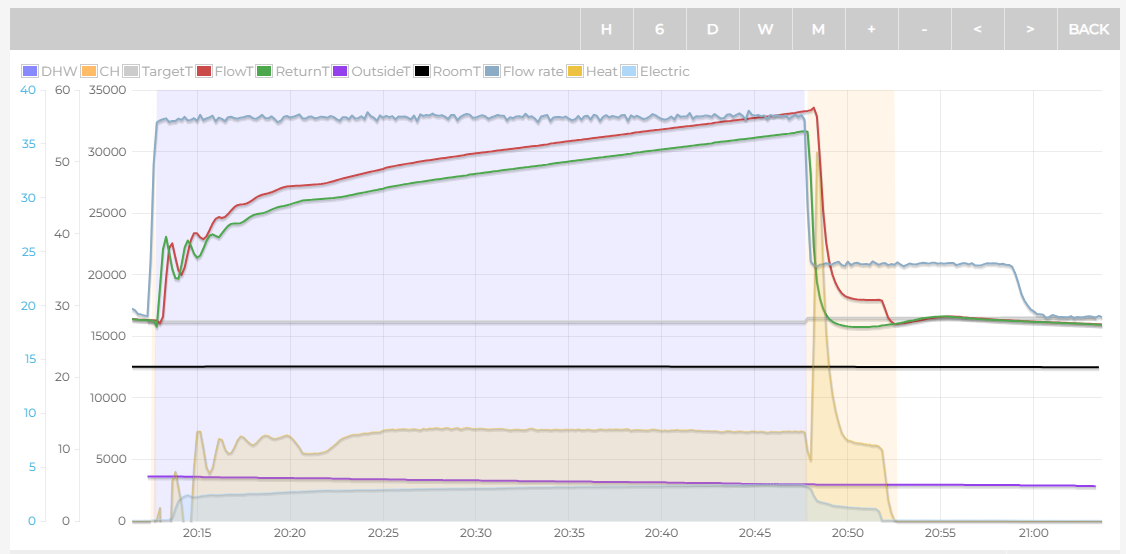
Task: Toggle ReturnT legend entry
Action: tap(293, 72)
